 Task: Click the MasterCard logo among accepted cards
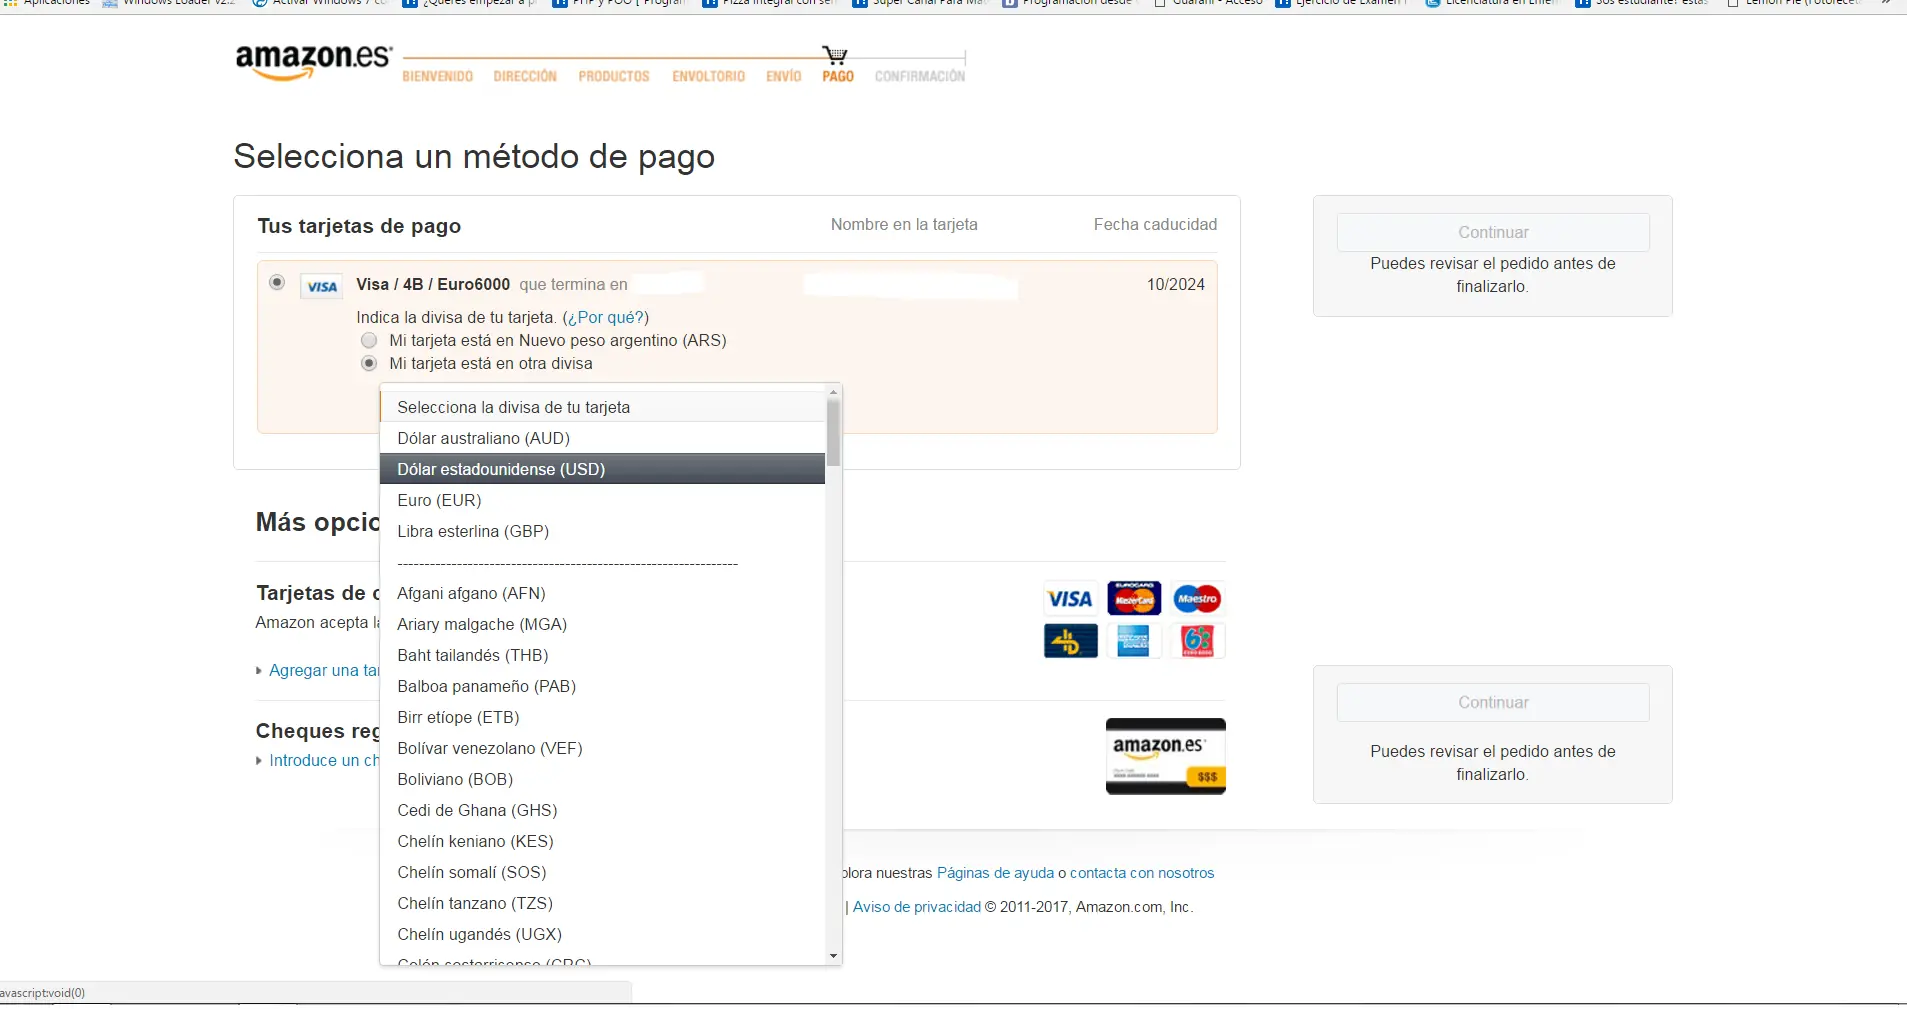pos(1134,599)
